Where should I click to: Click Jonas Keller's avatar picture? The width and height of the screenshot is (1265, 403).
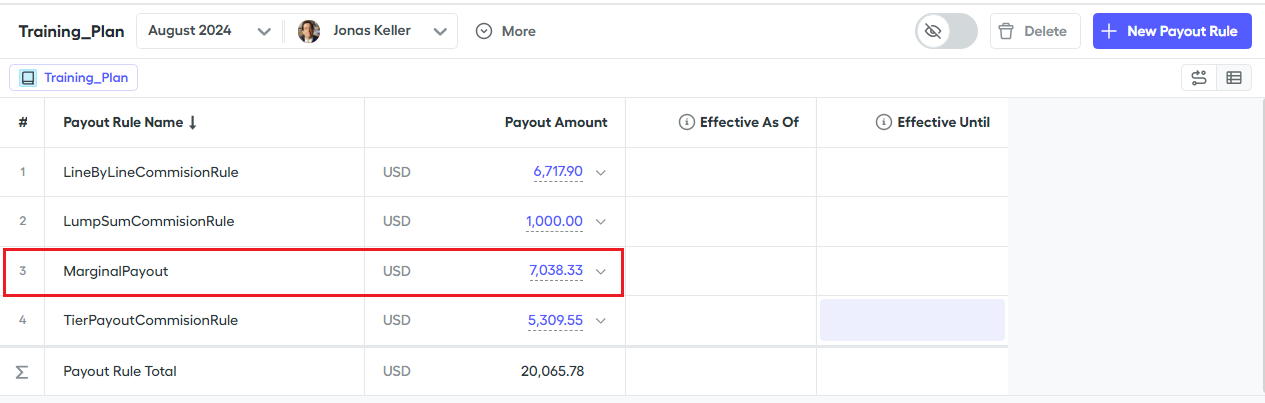309,31
